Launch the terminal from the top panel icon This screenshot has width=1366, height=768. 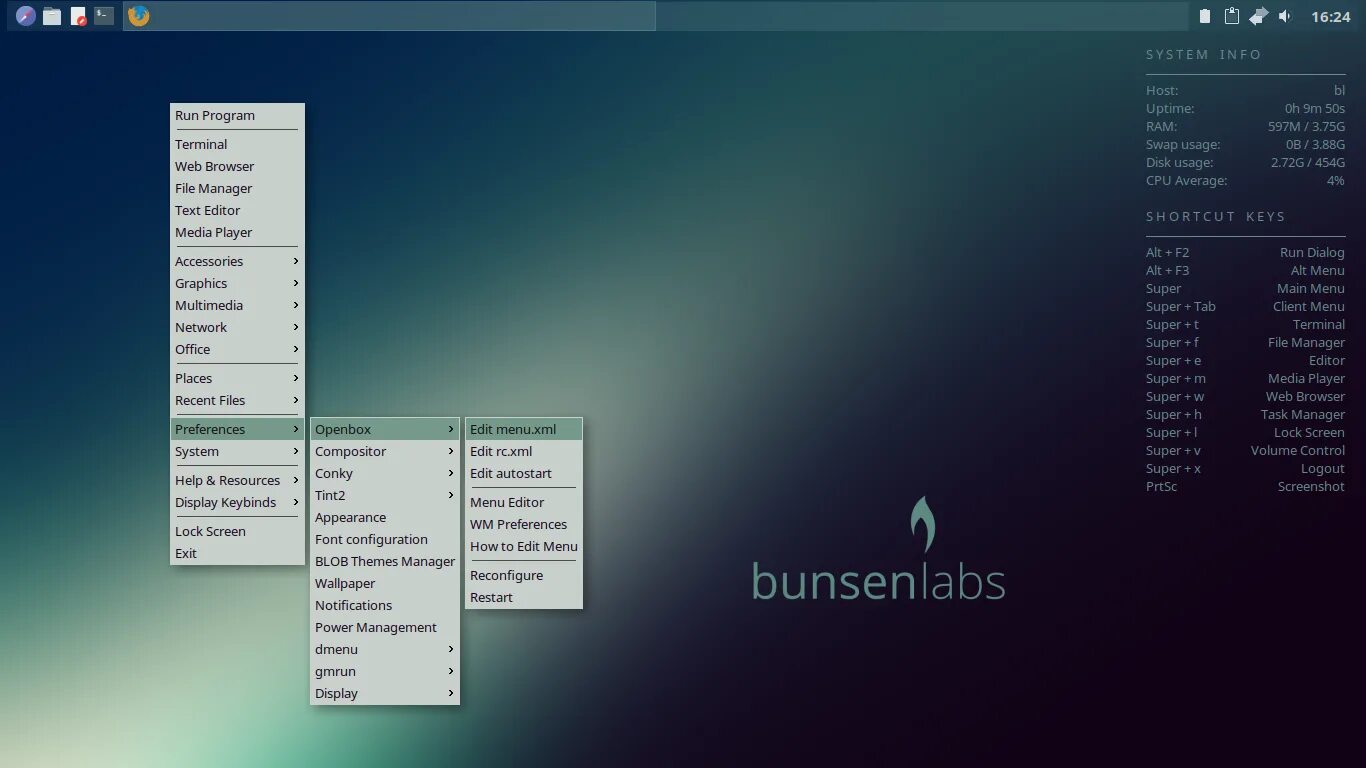(x=104, y=16)
